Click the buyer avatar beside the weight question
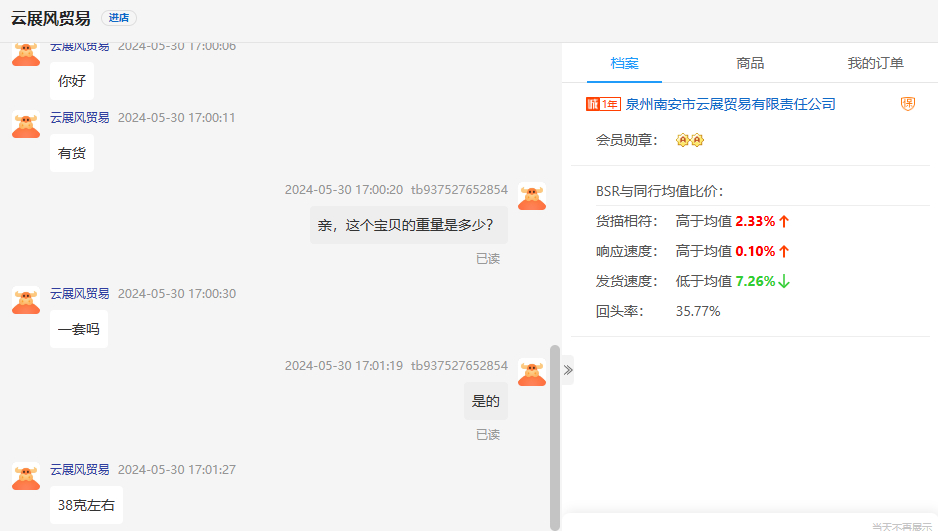 coord(532,196)
